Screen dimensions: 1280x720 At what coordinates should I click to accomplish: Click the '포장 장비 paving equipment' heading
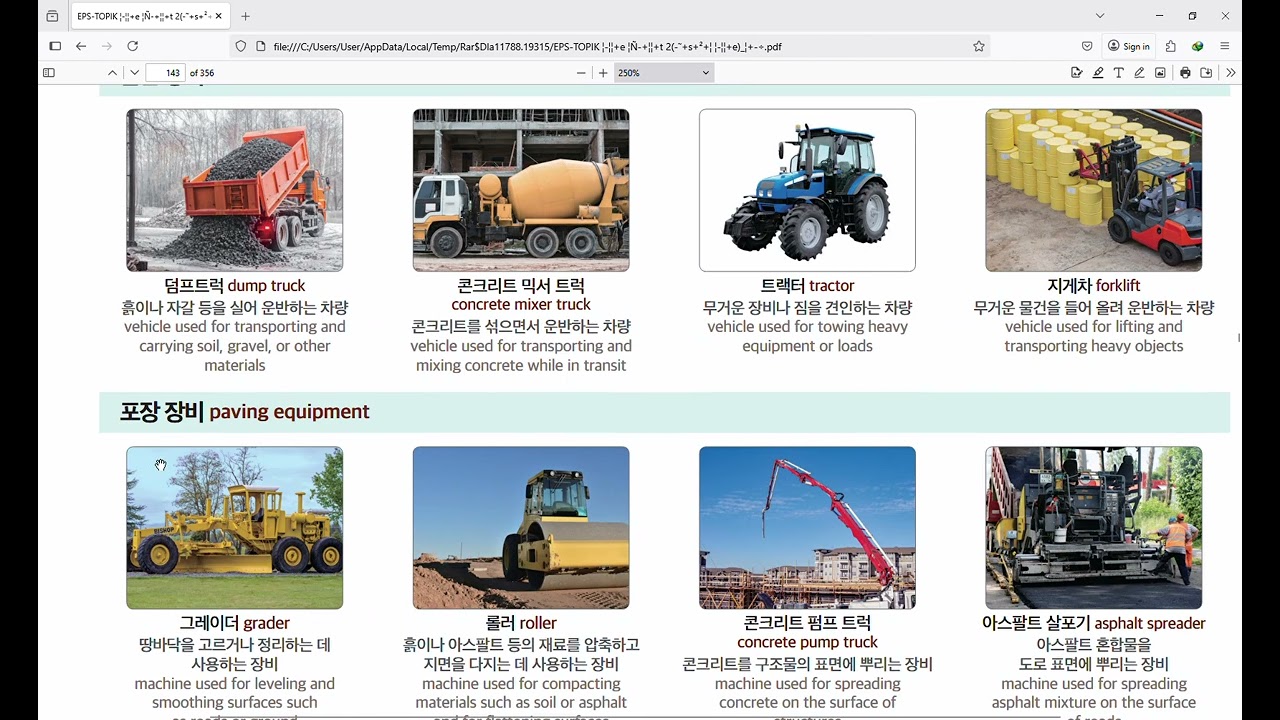click(x=245, y=411)
